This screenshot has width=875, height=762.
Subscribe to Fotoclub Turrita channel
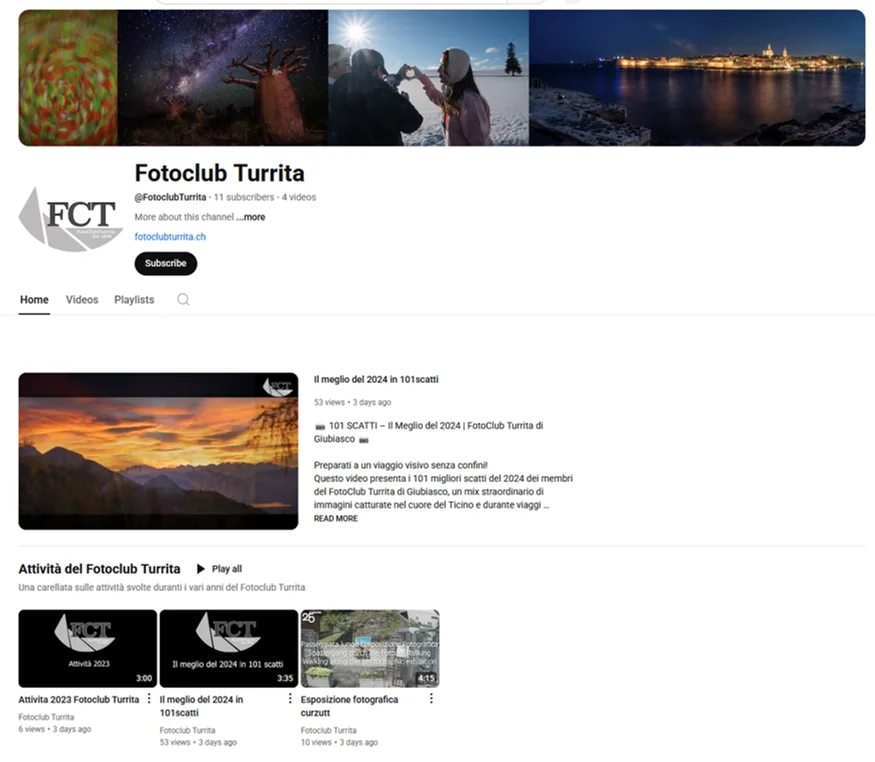[166, 263]
